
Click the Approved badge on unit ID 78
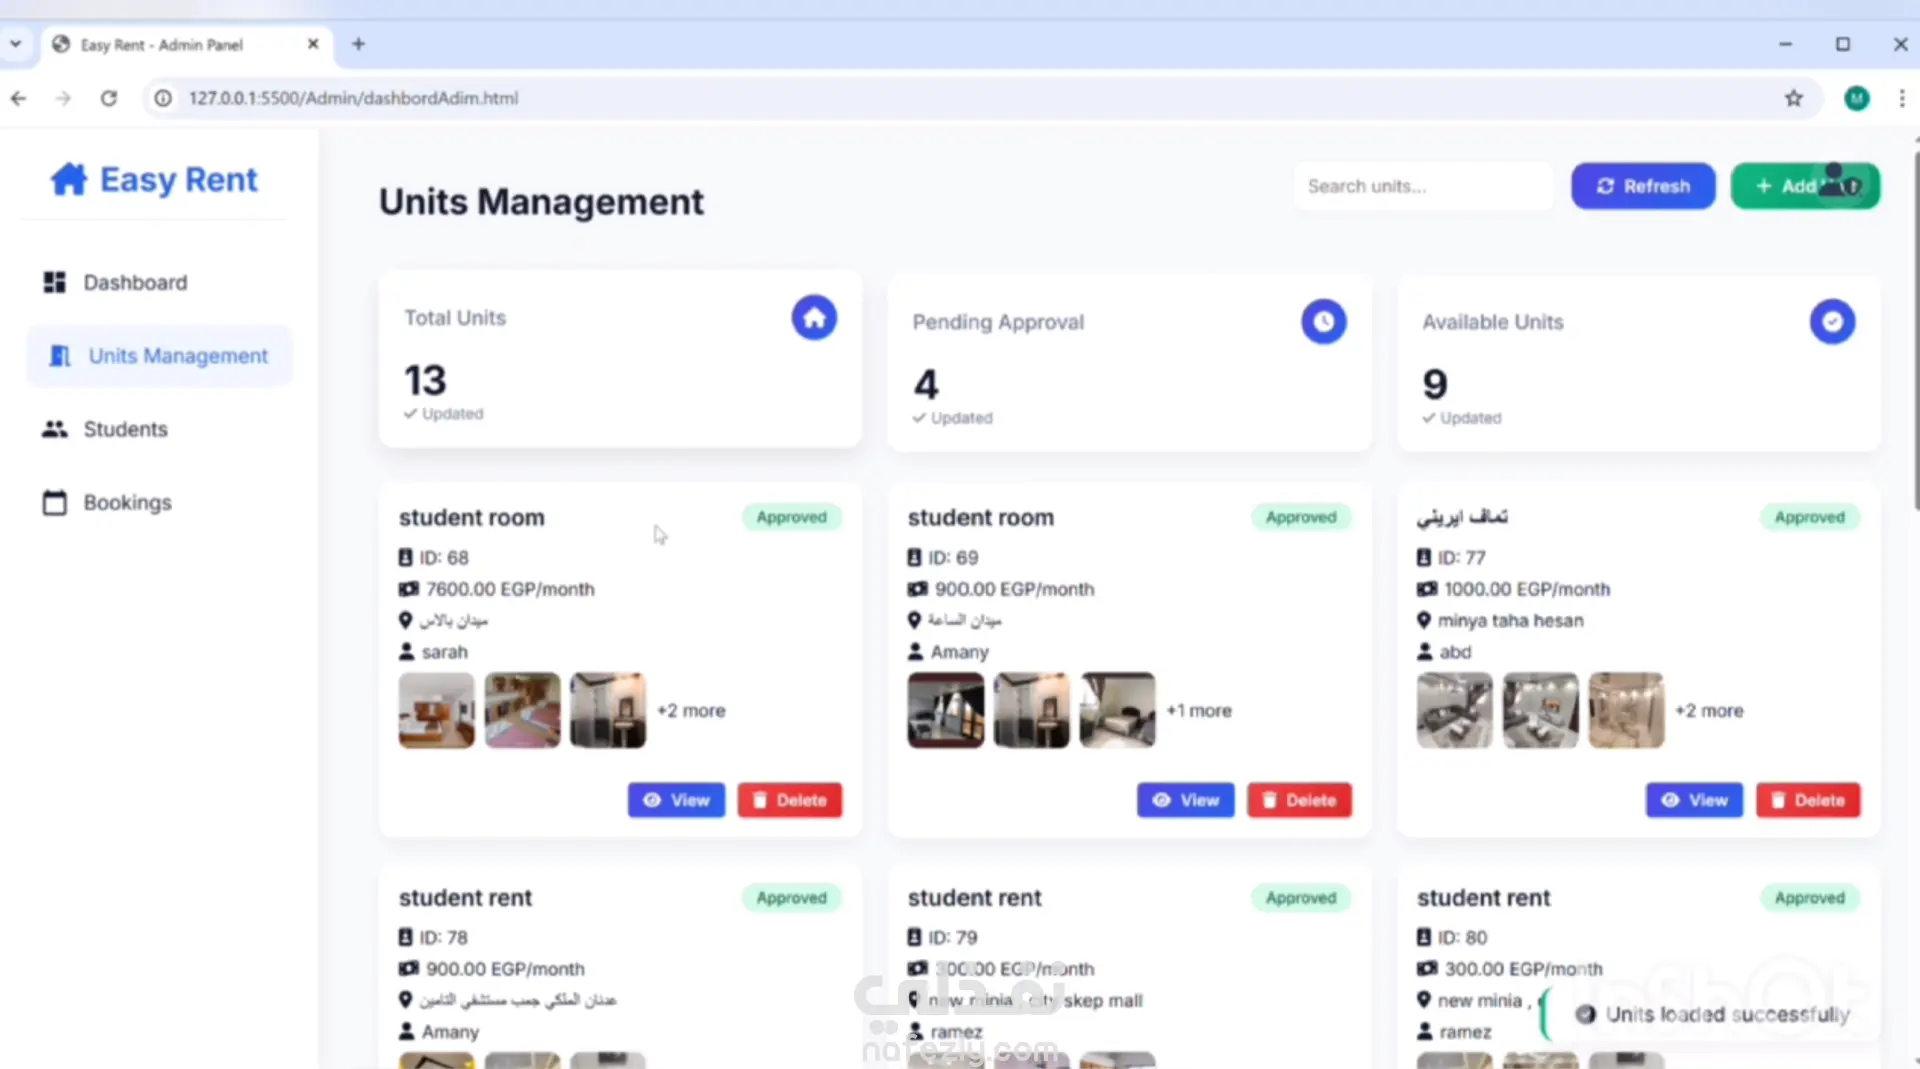coord(792,898)
